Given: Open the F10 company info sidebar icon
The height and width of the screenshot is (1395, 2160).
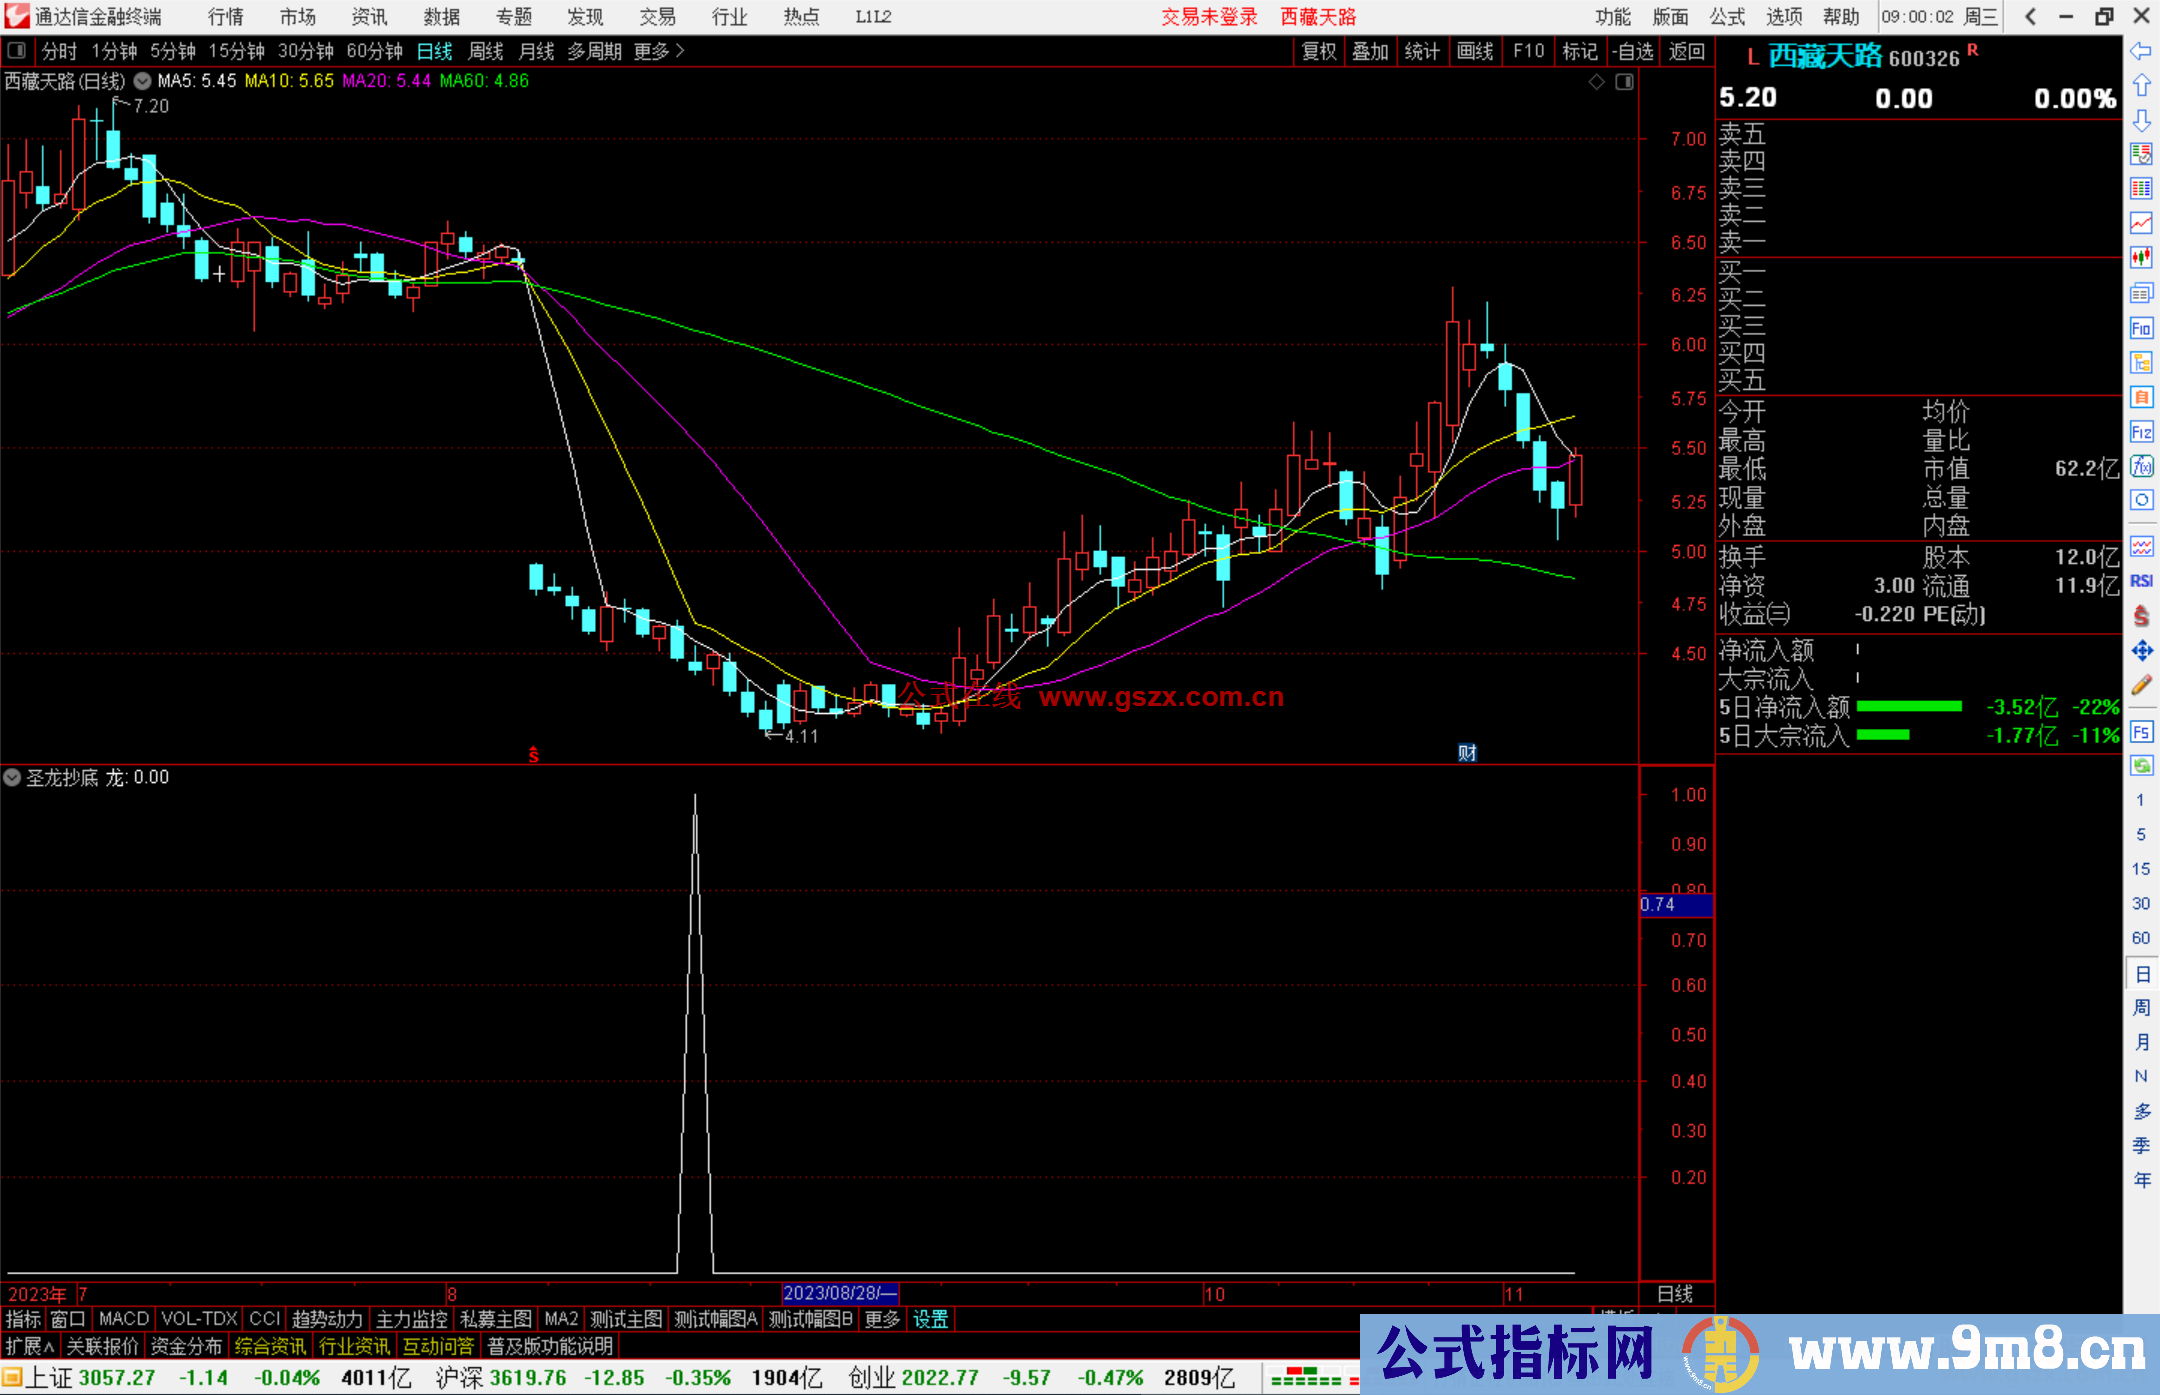Looking at the screenshot, I should pos(2141,329).
